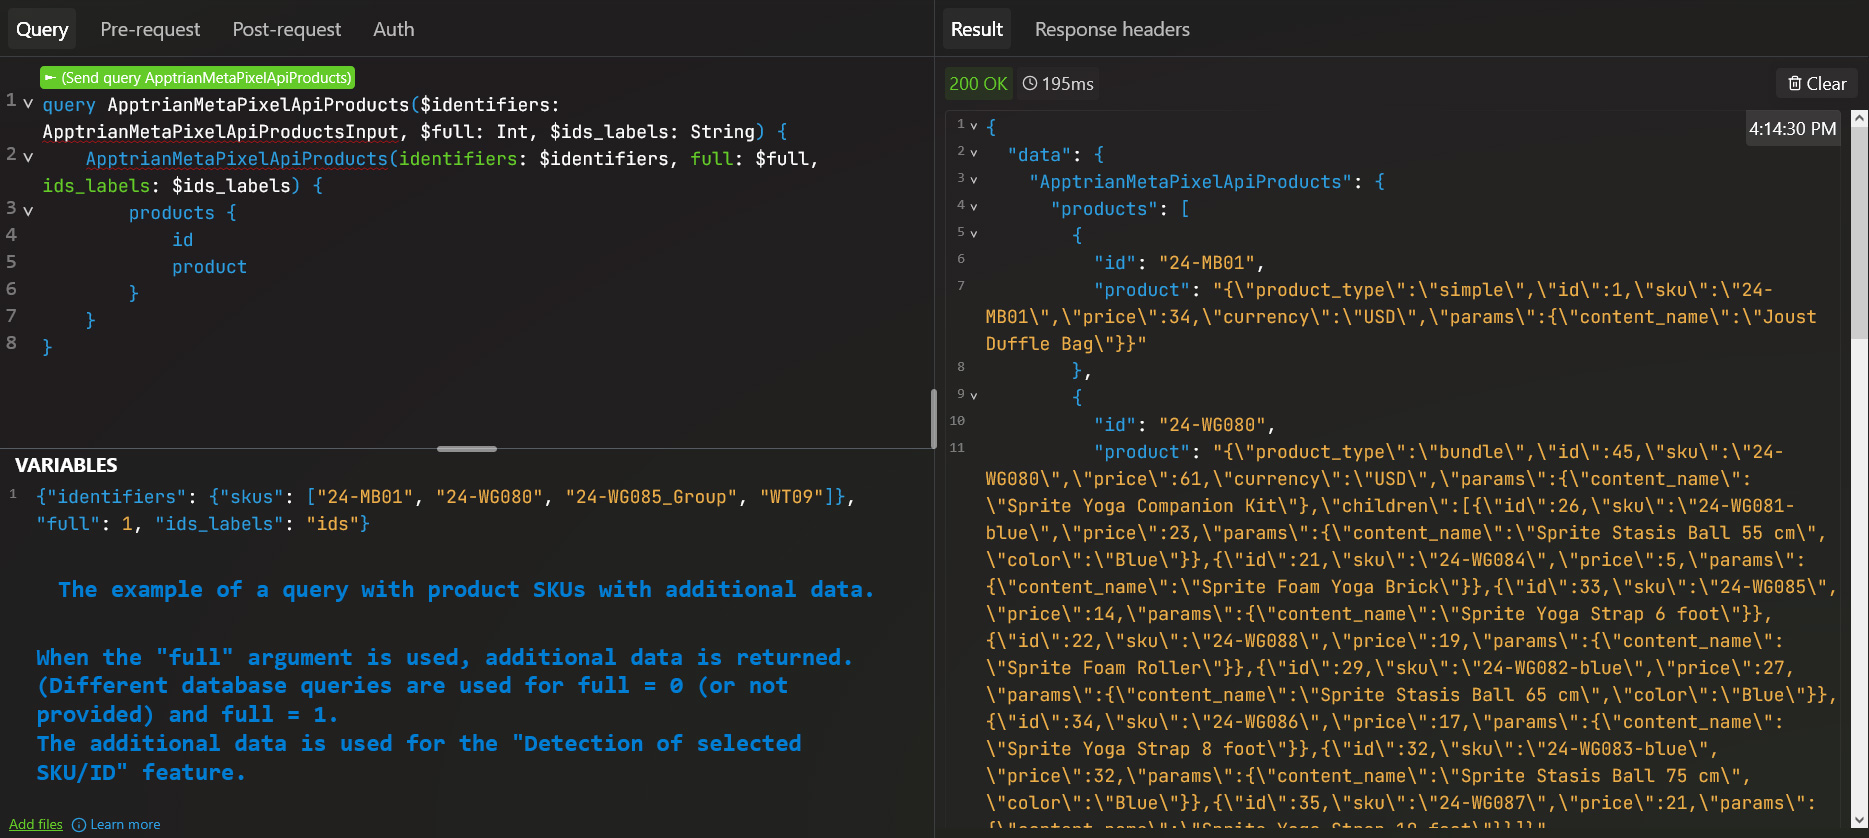Collapse the "products" array in result
The width and height of the screenshot is (1869, 838).
[974, 208]
